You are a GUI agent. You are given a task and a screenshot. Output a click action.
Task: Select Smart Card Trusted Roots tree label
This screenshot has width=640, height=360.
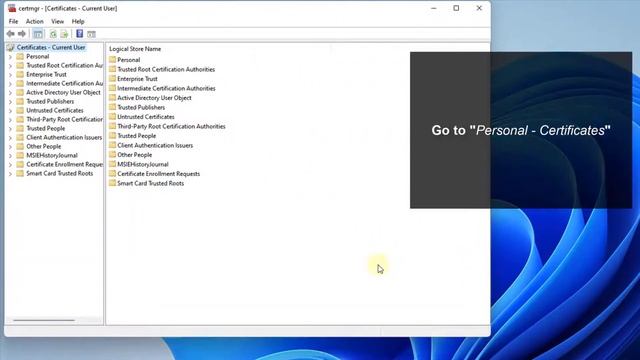60,173
